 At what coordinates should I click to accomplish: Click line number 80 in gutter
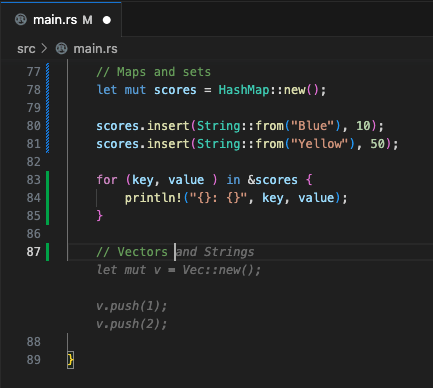(34, 126)
